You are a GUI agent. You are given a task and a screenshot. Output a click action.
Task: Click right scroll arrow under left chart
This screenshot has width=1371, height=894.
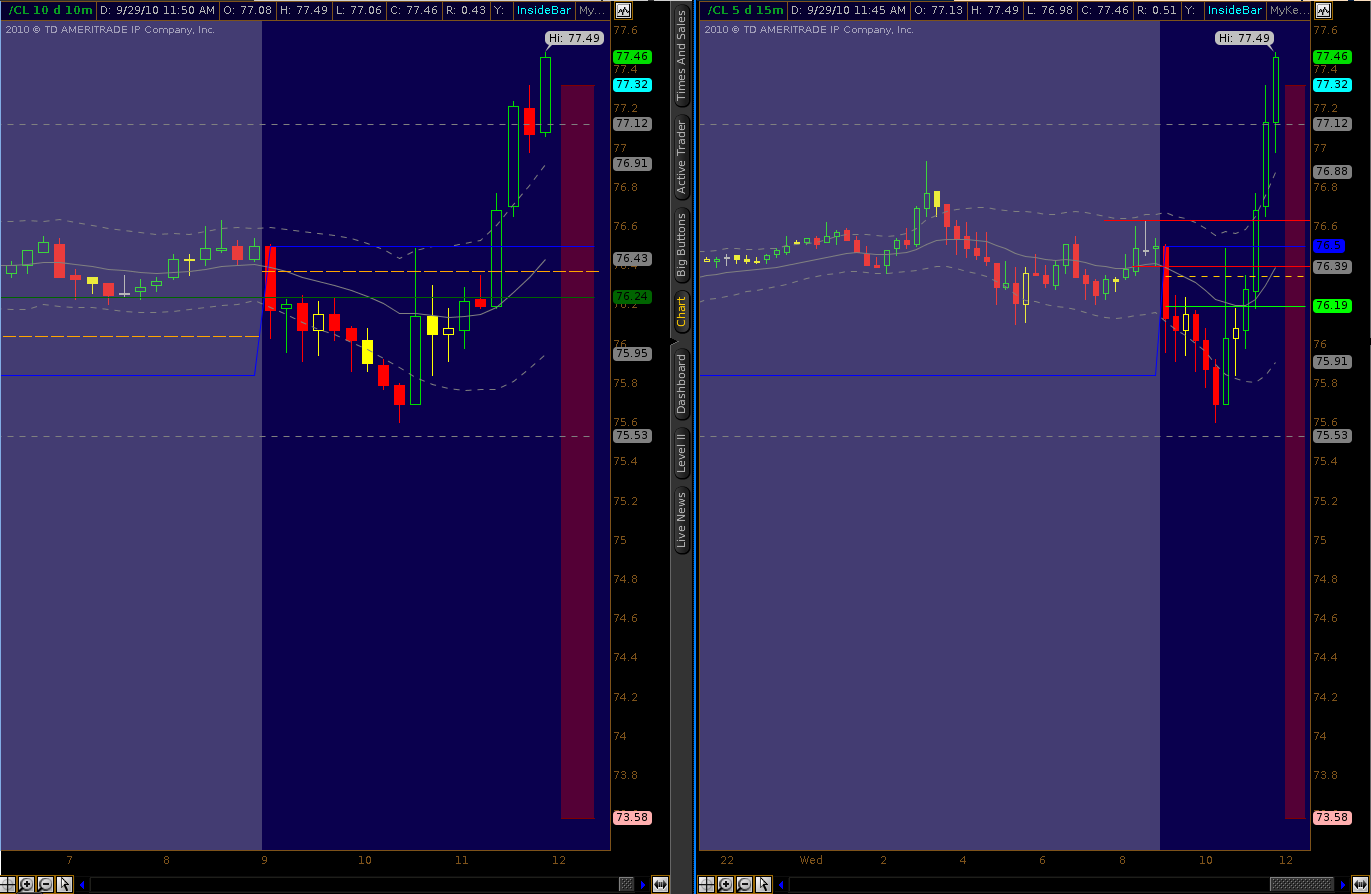pyautogui.click(x=642, y=884)
